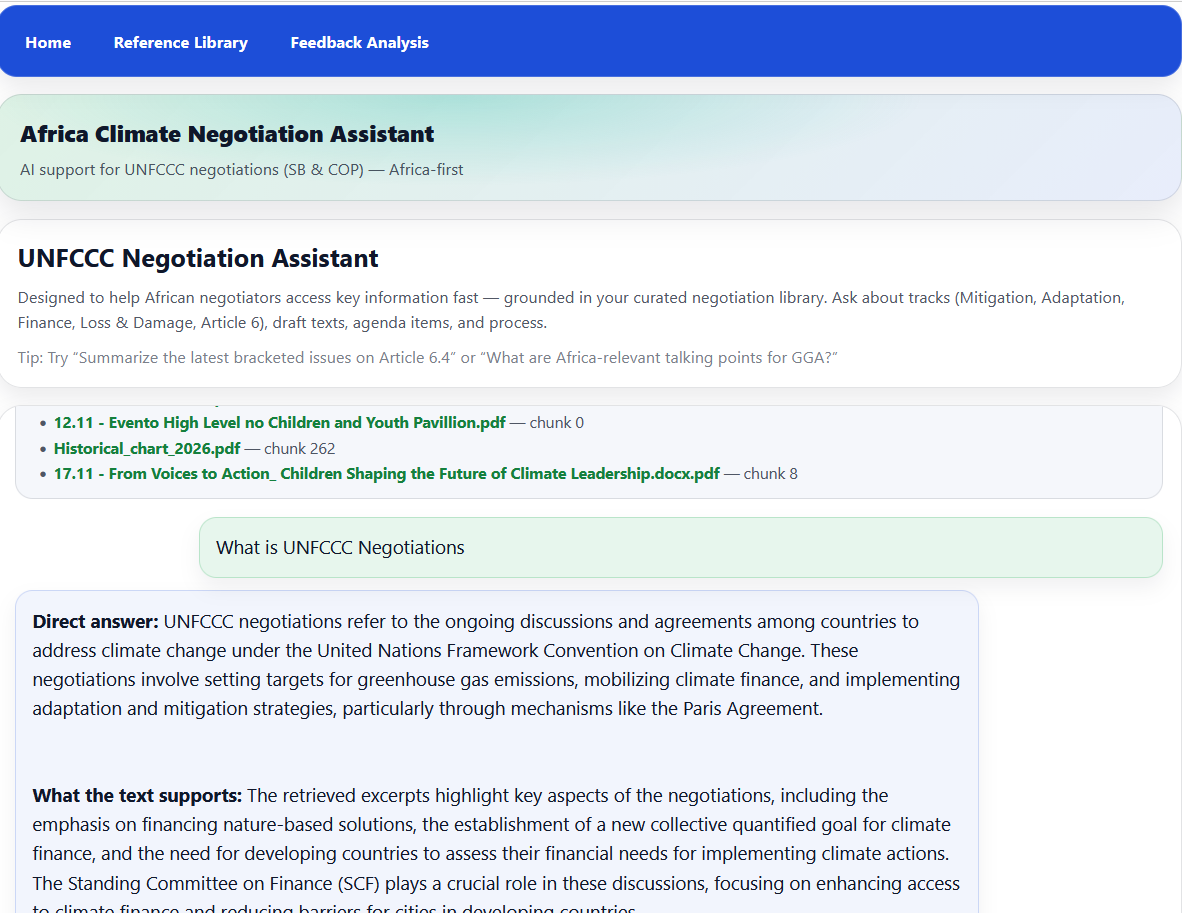Screen dimensions: 1182x913
Task: Click the UNFCCC Negotiation Assistant heading
Action: click(x=197, y=258)
